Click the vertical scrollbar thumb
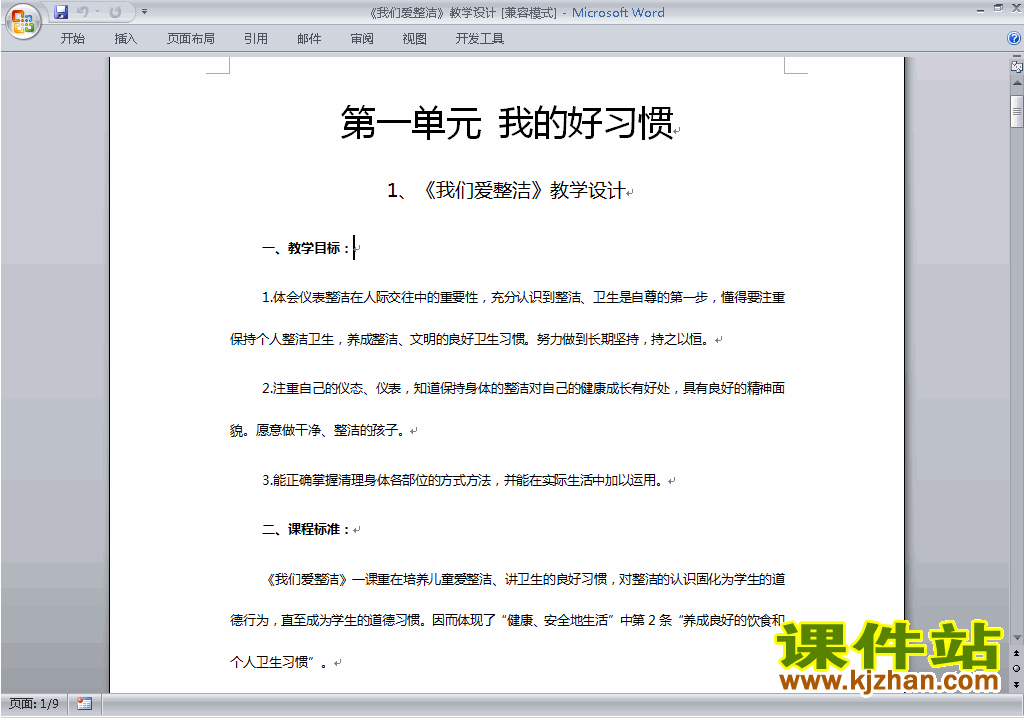The image size is (1024, 718). (1017, 111)
